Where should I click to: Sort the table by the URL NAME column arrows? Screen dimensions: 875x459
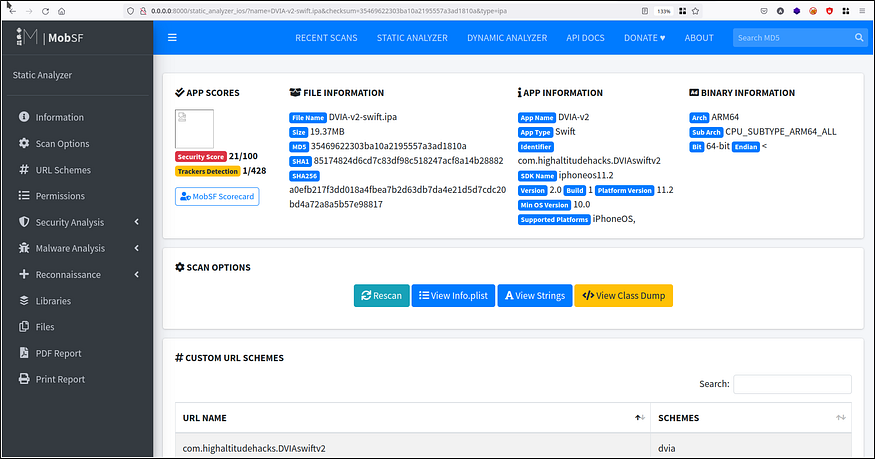(640, 418)
